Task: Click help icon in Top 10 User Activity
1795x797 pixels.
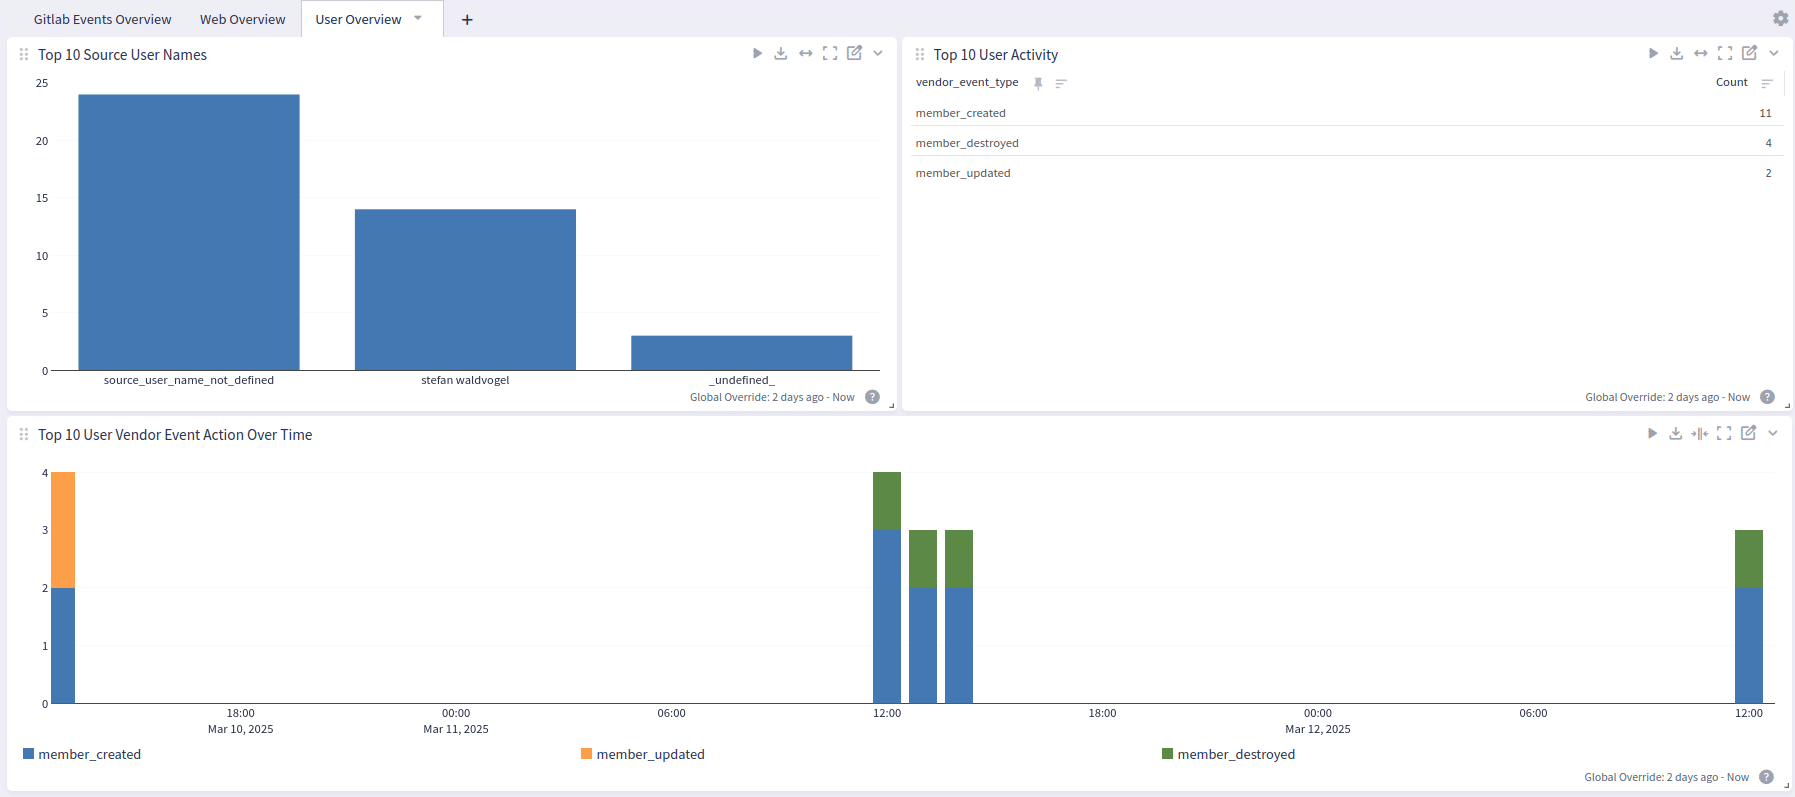Action: (1767, 397)
